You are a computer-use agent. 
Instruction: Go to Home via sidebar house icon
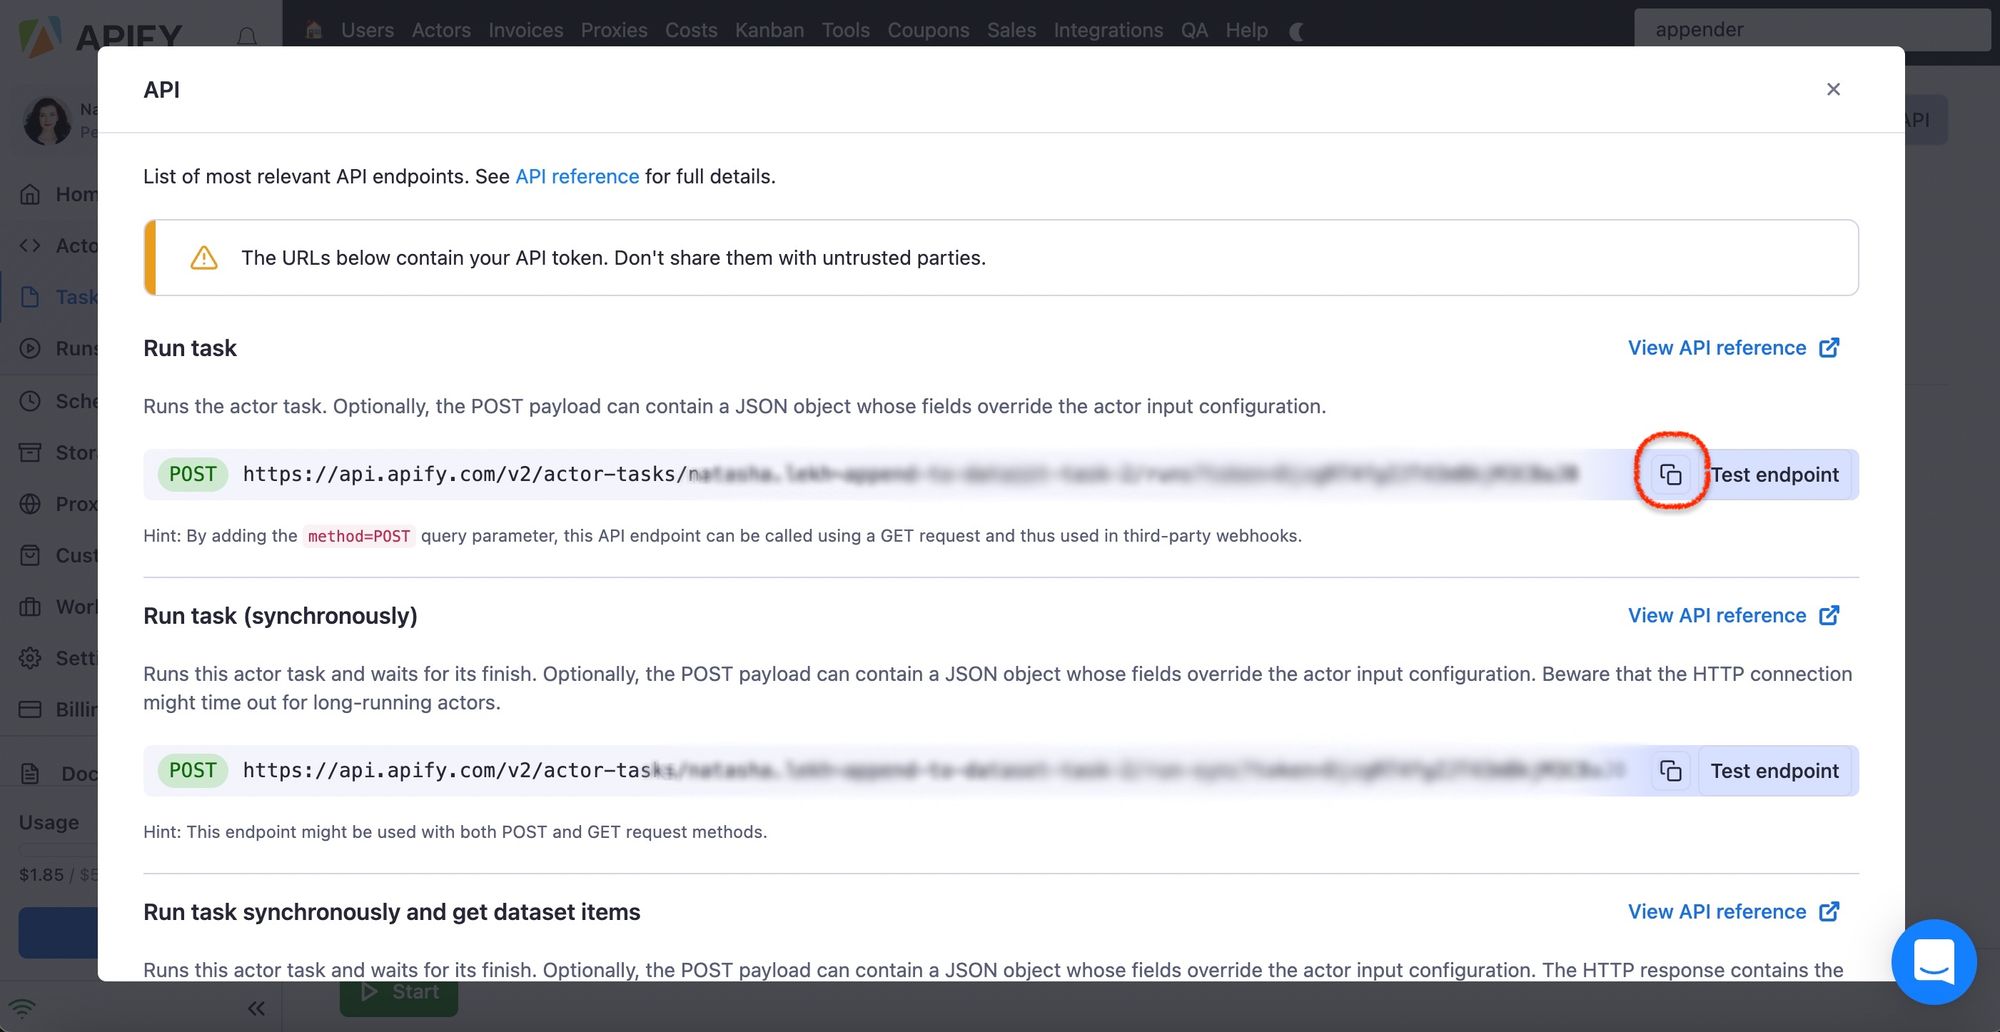(x=31, y=194)
